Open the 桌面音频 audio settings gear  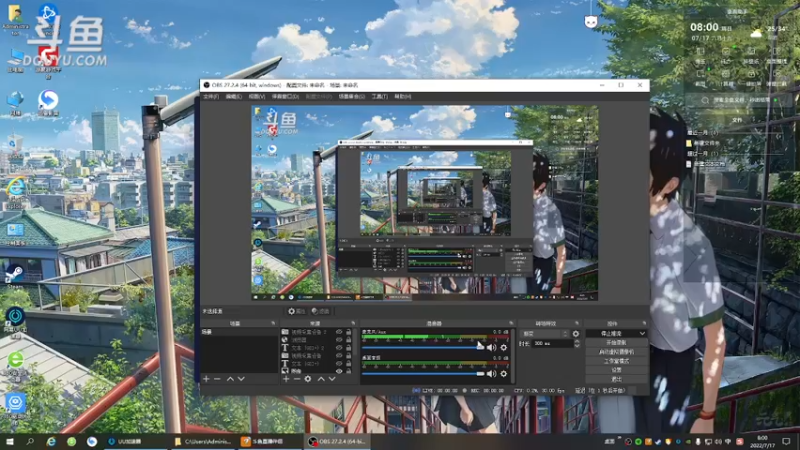pyautogui.click(x=504, y=374)
